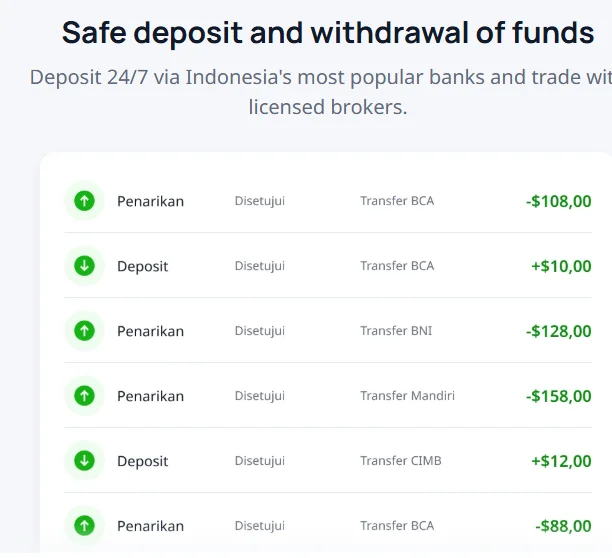Click the up-arrow icon beside the -$108,00 withdrawal

[x=84, y=201]
